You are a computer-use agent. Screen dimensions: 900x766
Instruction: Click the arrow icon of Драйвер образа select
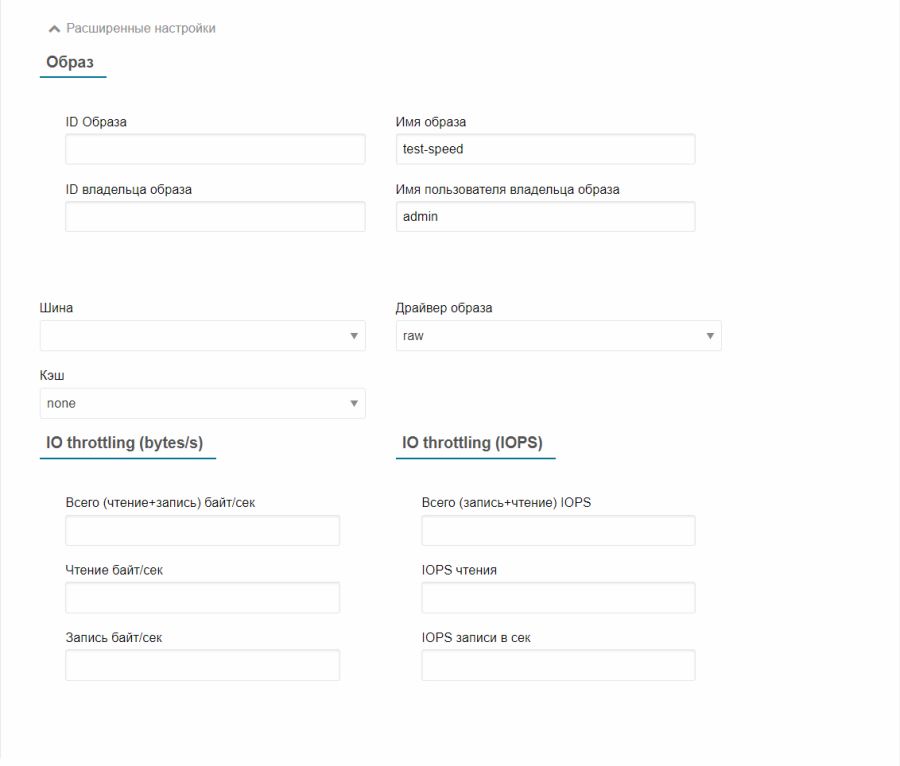710,336
